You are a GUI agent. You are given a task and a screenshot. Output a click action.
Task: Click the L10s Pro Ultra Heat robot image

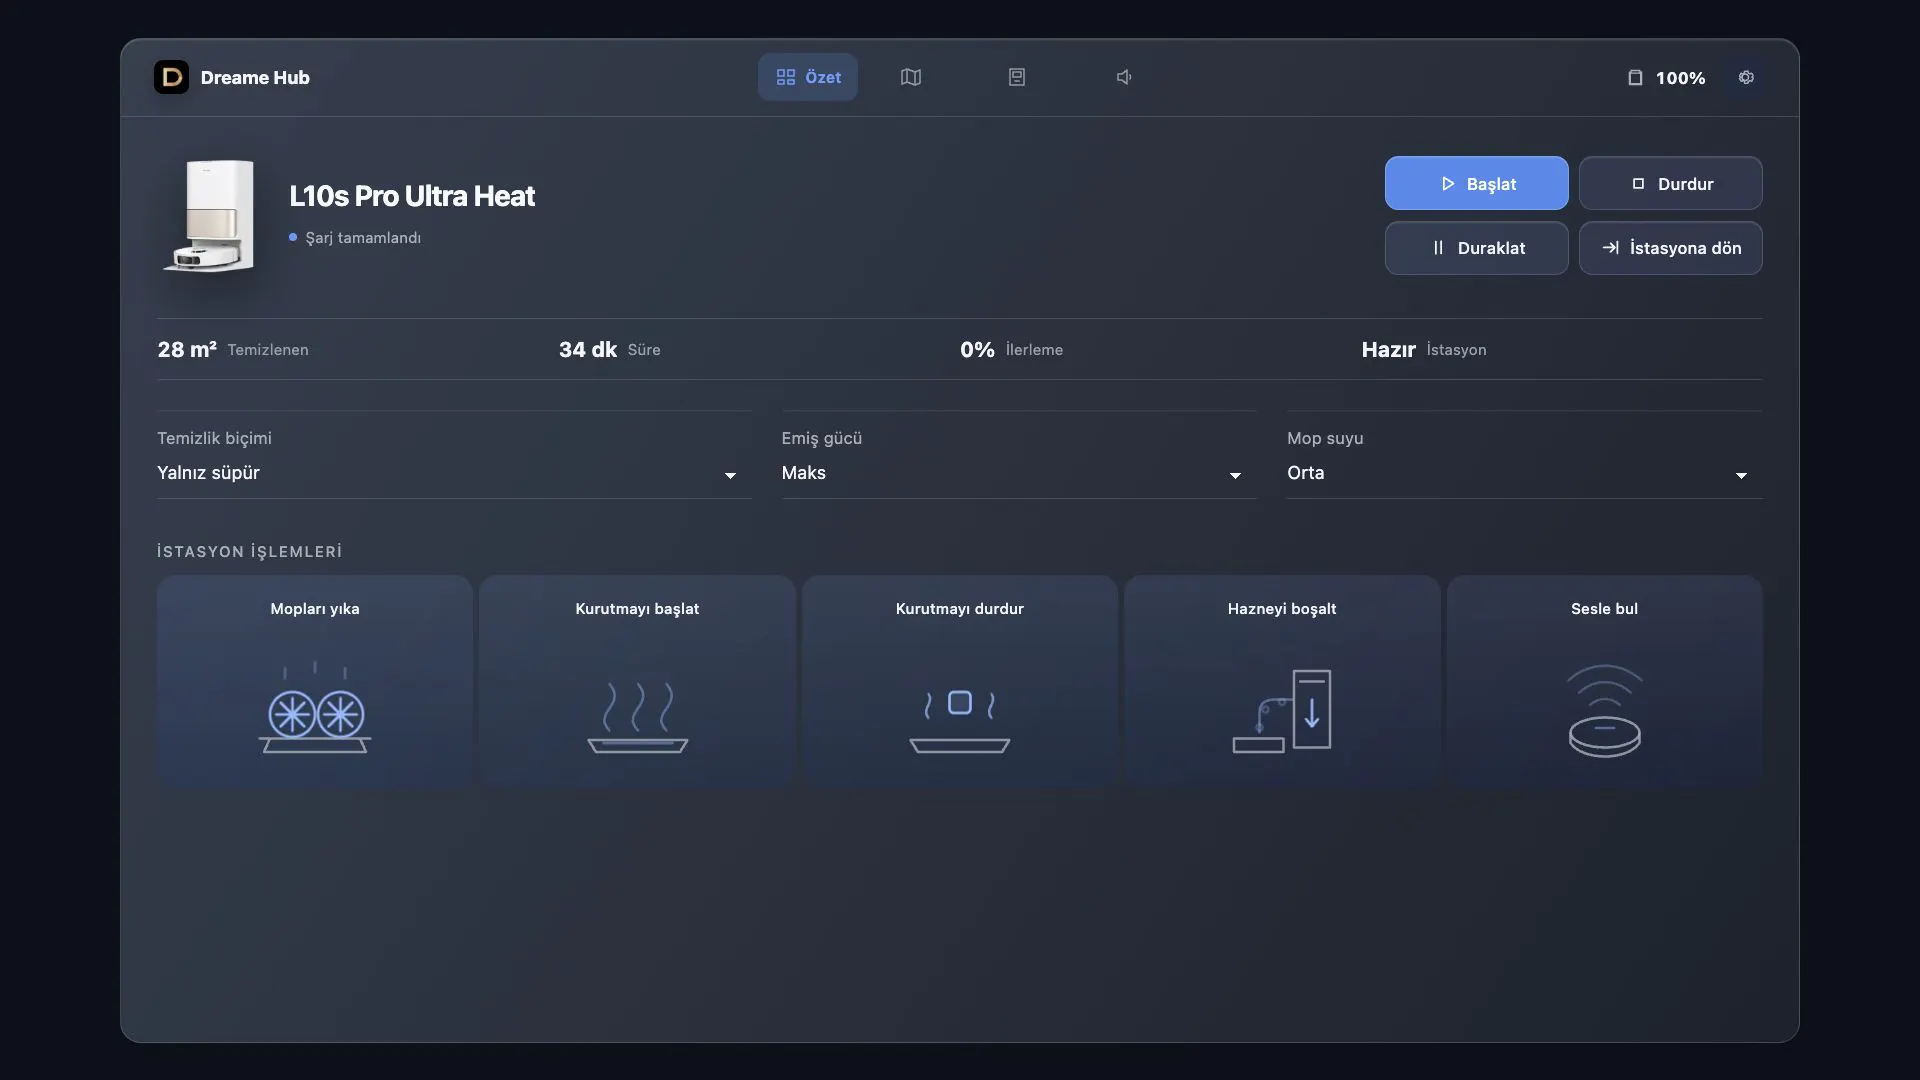click(x=210, y=216)
